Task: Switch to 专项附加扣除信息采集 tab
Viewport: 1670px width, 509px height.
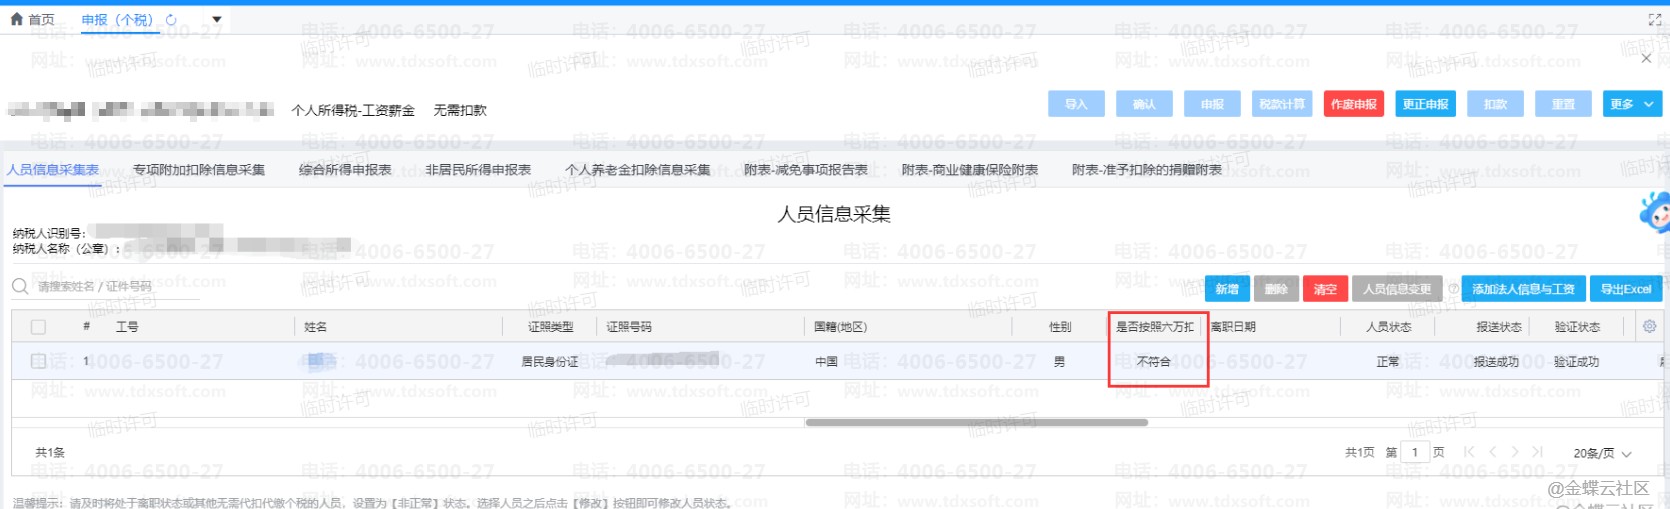Action: coord(199,170)
